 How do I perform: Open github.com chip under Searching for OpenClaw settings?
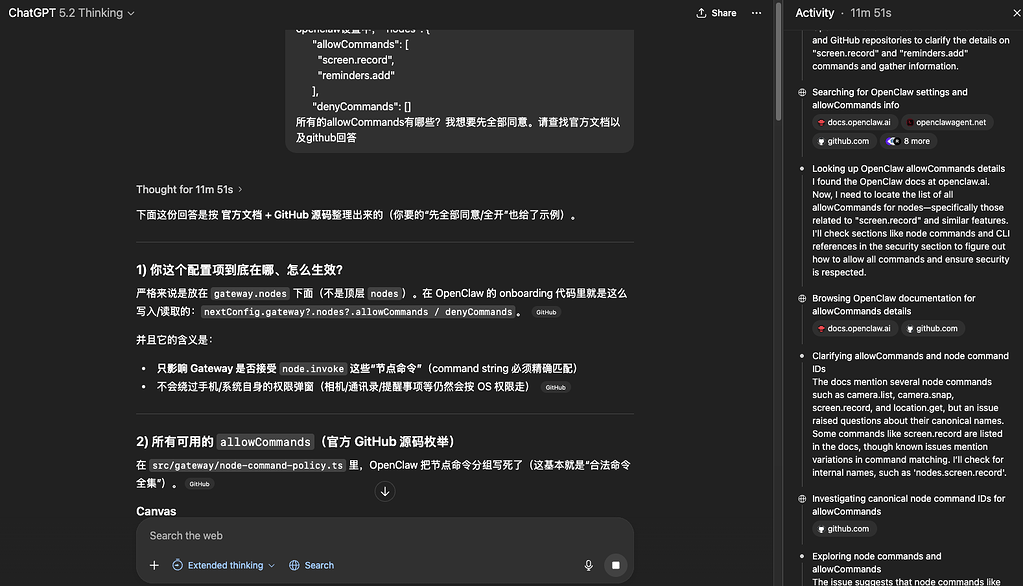[843, 141]
